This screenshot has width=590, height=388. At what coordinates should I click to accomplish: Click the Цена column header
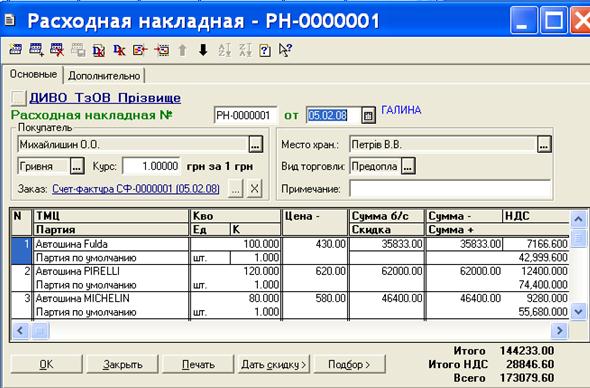315,222
